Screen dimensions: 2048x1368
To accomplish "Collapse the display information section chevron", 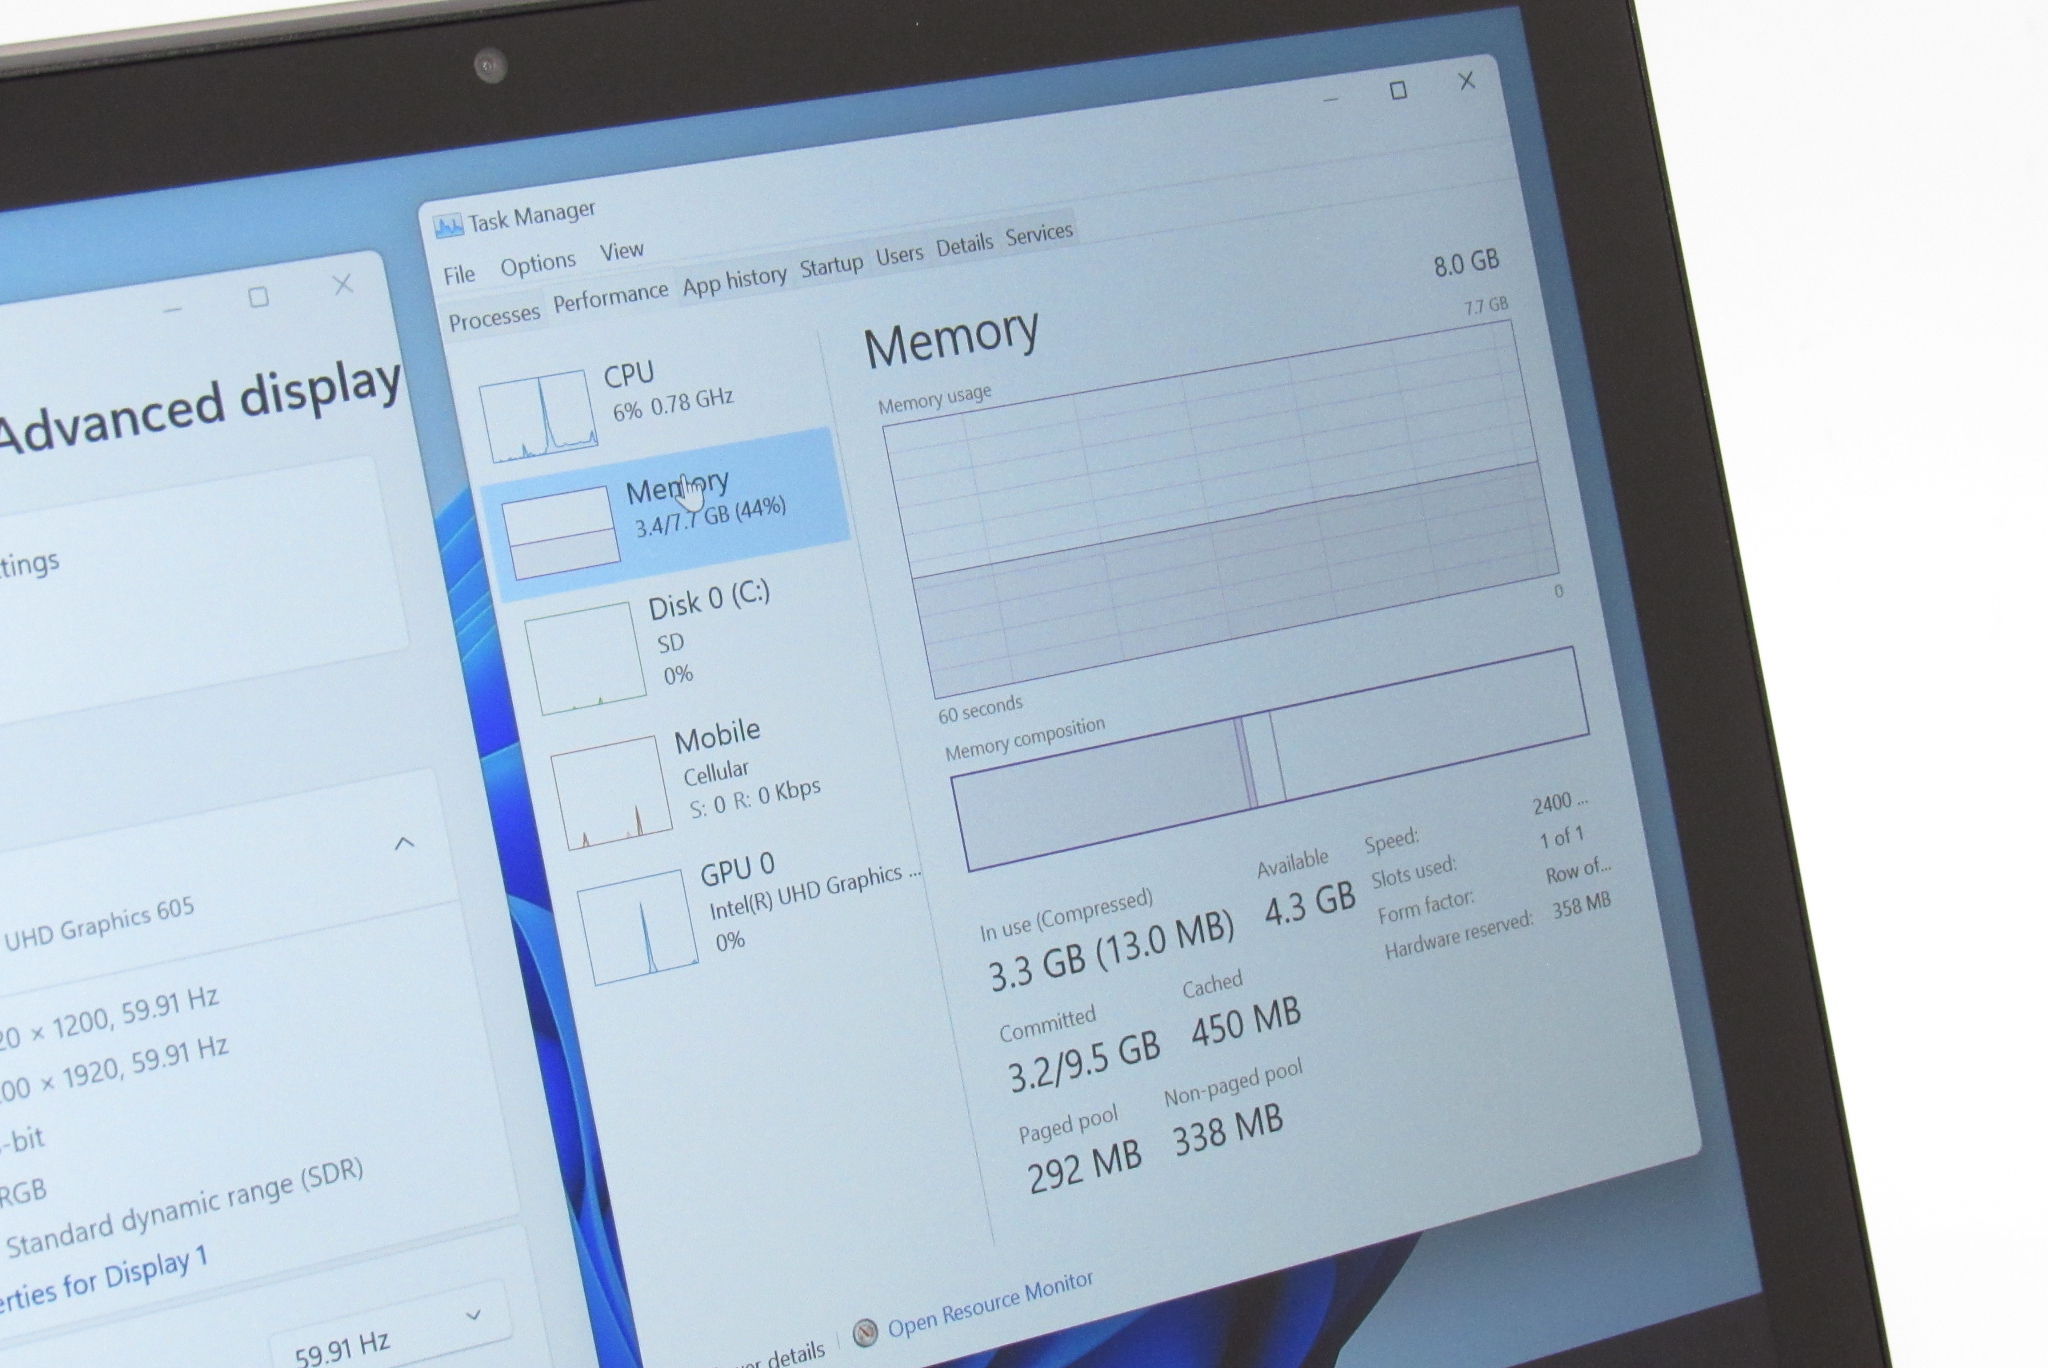I will click(404, 843).
